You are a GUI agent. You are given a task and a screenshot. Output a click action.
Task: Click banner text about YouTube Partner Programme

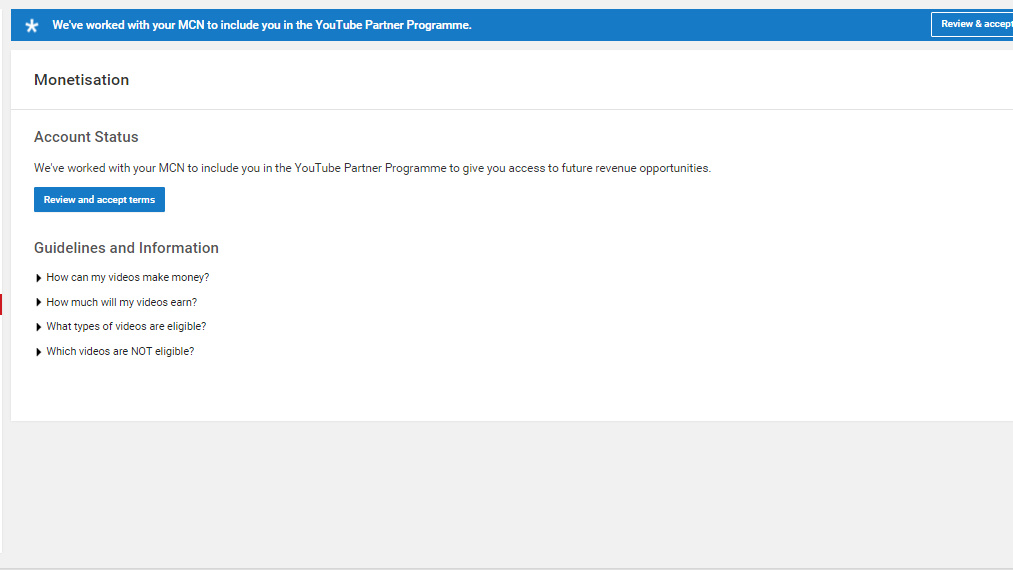tap(262, 25)
